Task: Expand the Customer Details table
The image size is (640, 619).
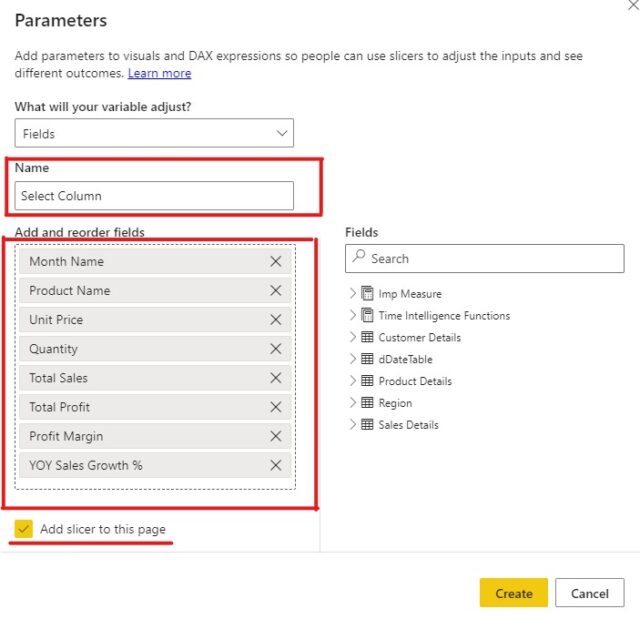Action: (353, 337)
